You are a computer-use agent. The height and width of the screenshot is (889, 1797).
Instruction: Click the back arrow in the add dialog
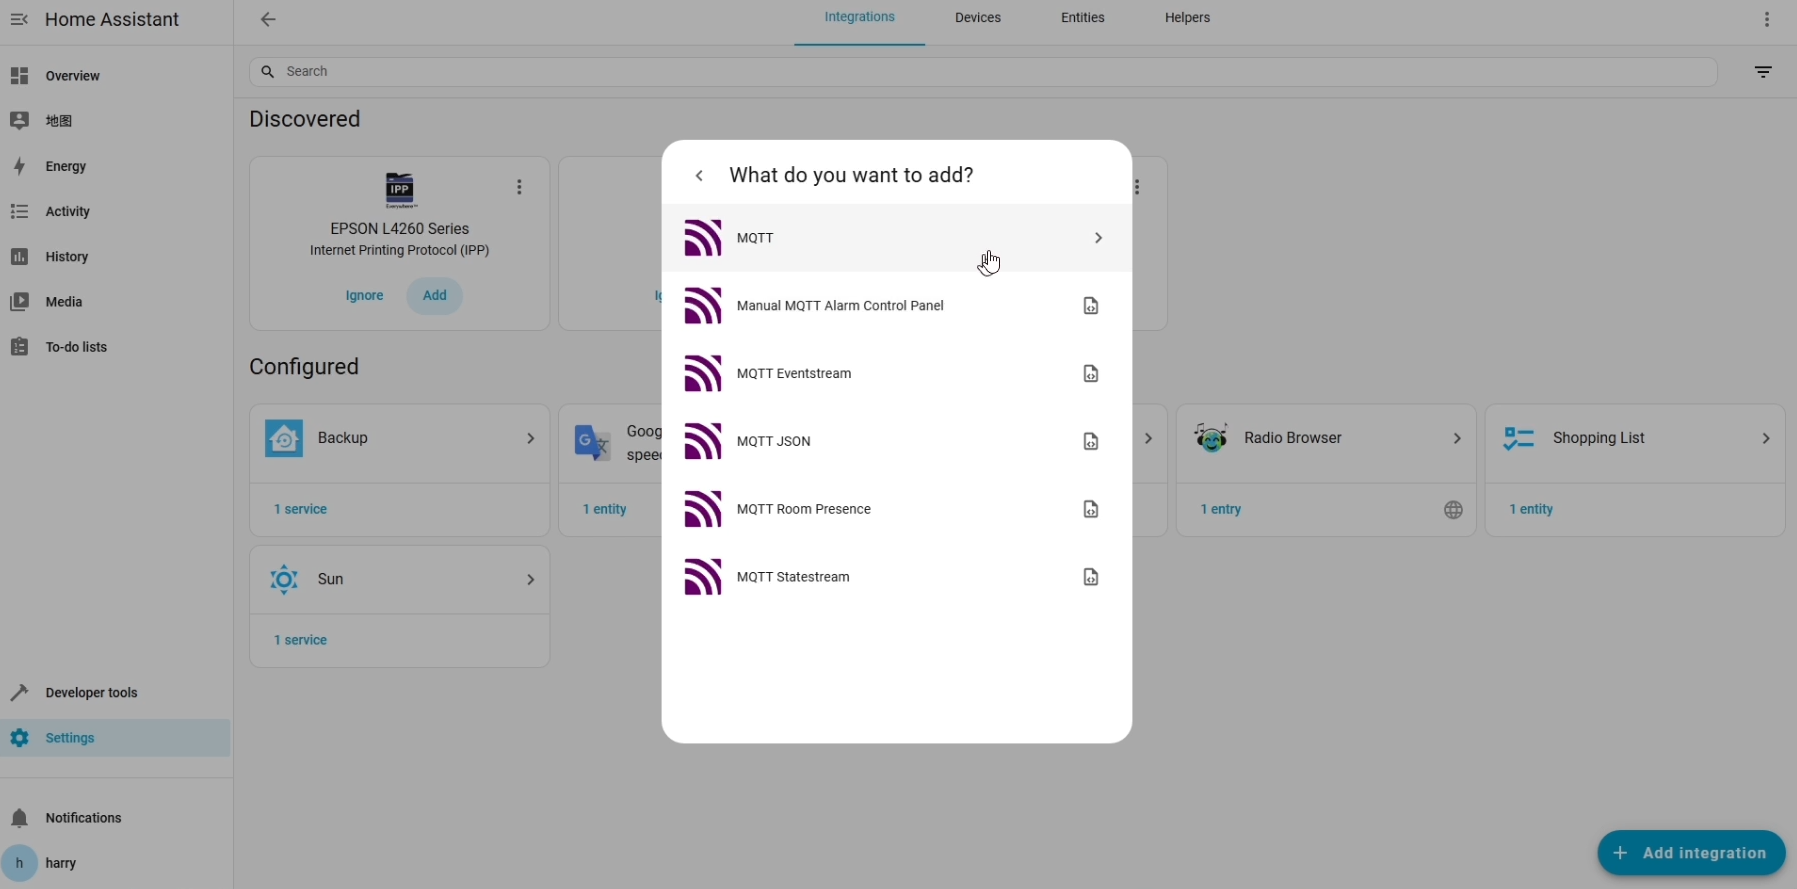[699, 176]
